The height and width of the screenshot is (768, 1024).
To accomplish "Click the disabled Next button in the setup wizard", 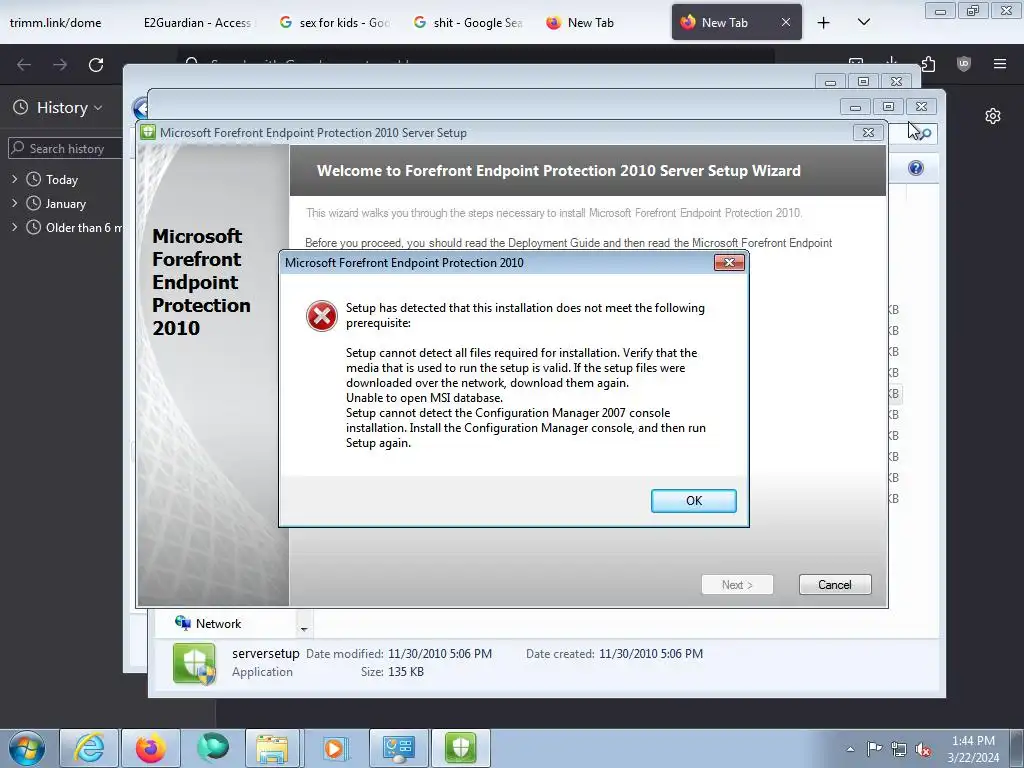I will (737, 584).
